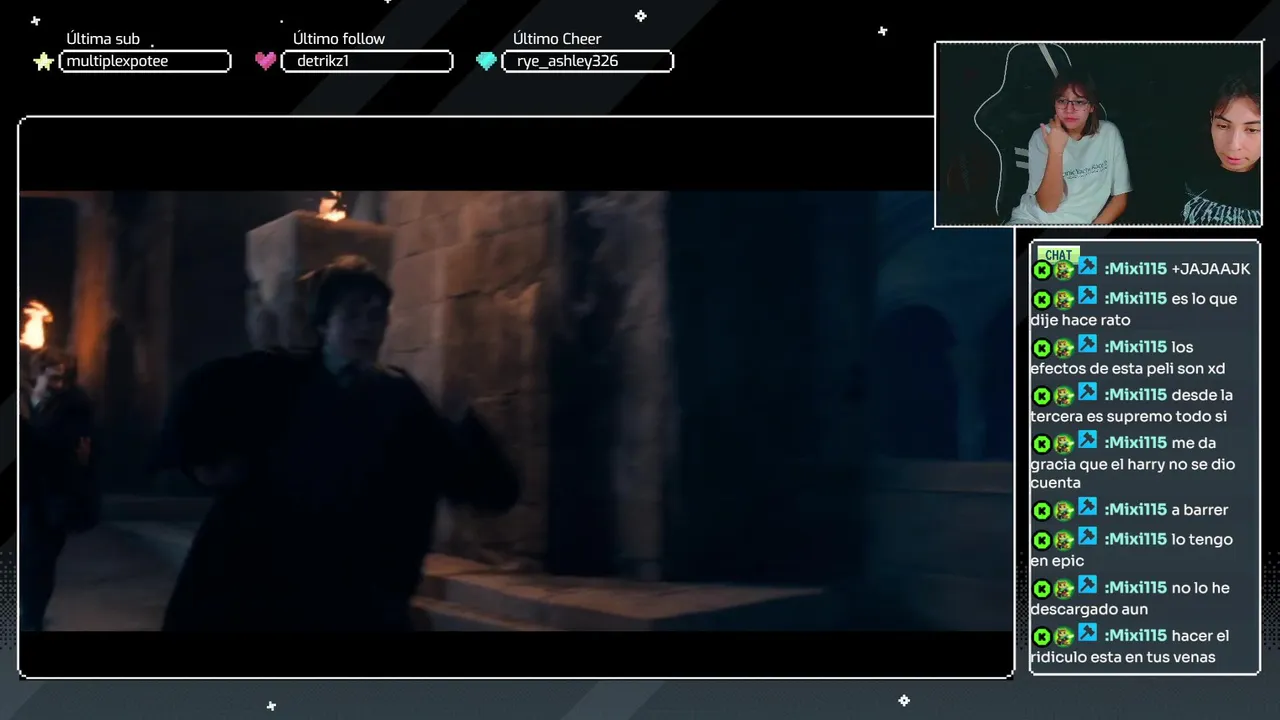Click blue pickaxe badge on 'los efectos' message
Viewport: 1280px width, 720px height.
[x=1087, y=345]
